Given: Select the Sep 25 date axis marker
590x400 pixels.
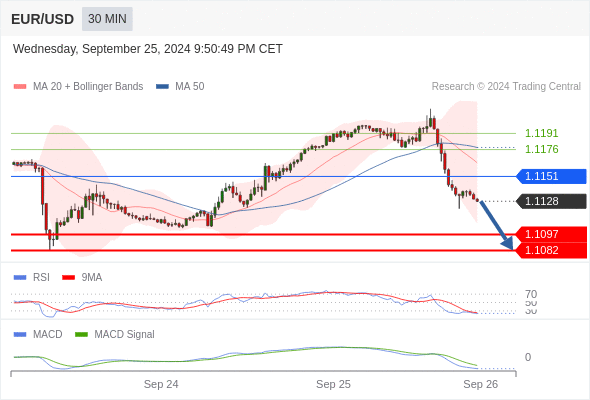Looking at the screenshot, I should coord(333,384).
